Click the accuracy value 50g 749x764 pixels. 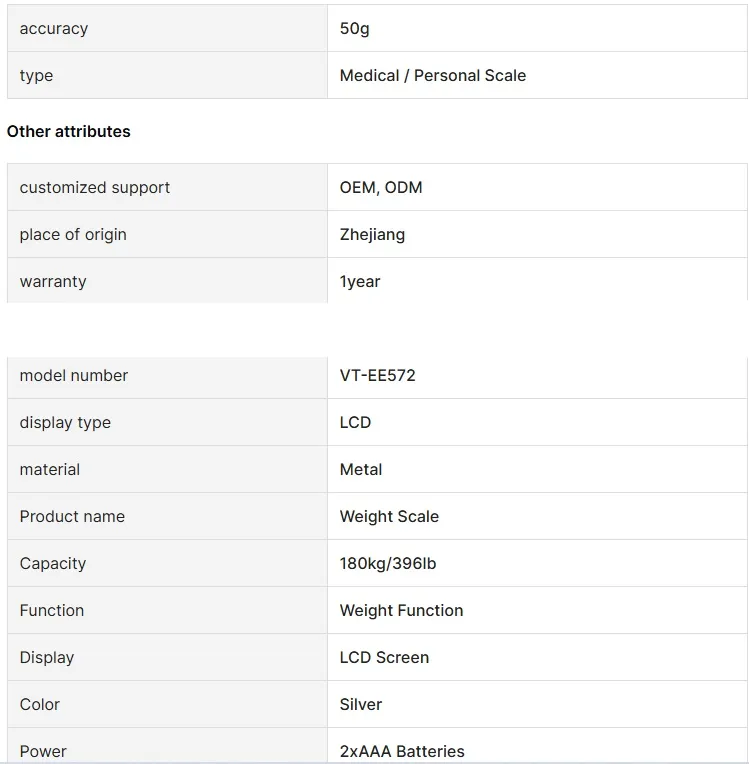click(x=354, y=29)
